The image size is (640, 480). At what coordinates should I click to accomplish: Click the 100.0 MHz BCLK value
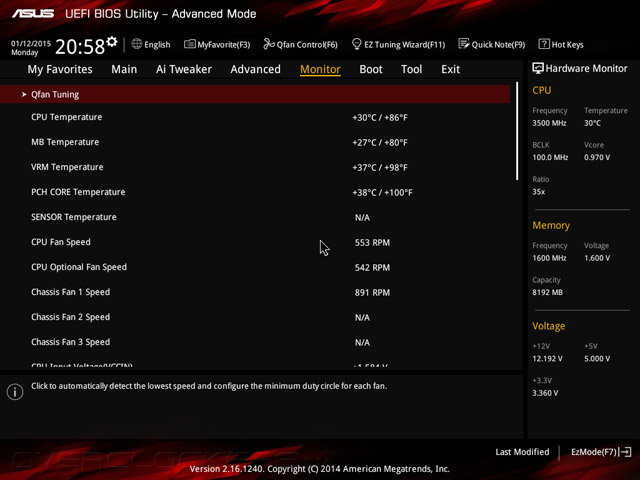tap(550, 157)
